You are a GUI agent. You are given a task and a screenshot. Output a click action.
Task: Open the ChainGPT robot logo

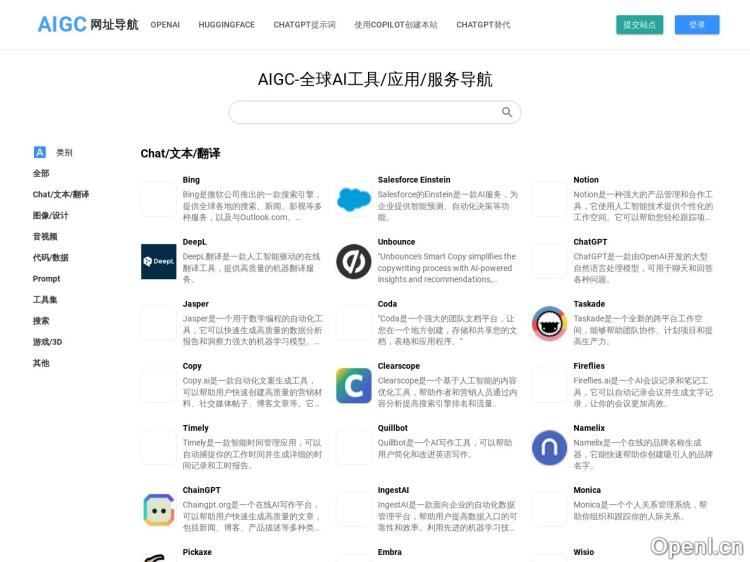(x=158, y=510)
